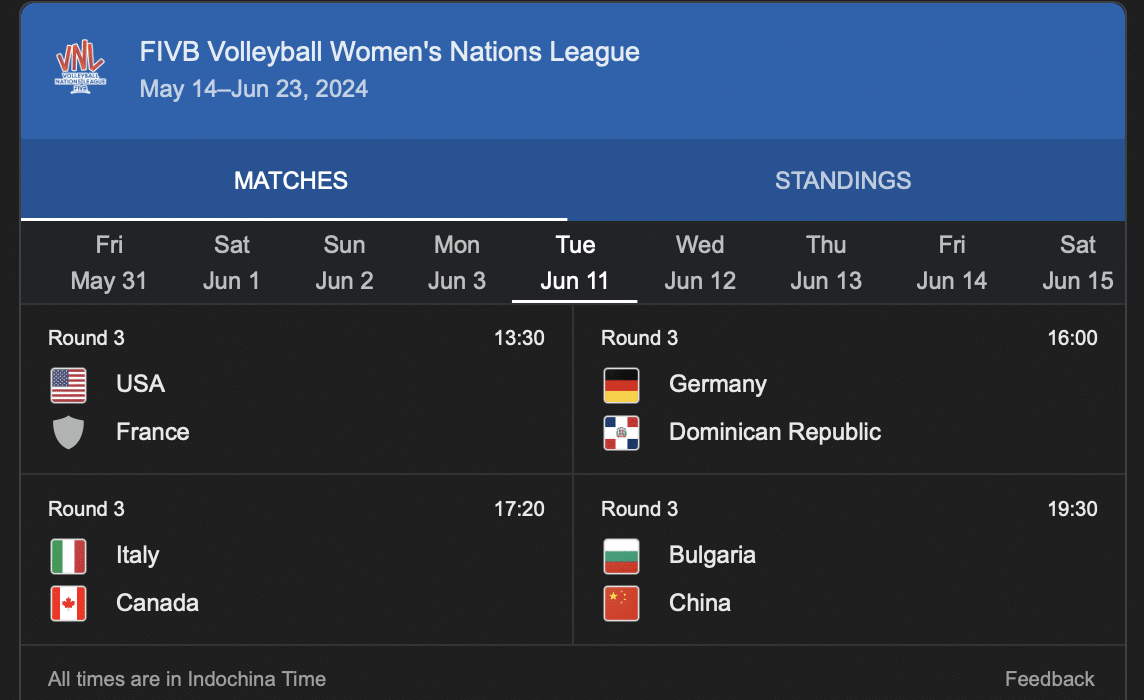Click the Bulgaria flag icon
This screenshot has width=1144, height=700.
pos(621,556)
